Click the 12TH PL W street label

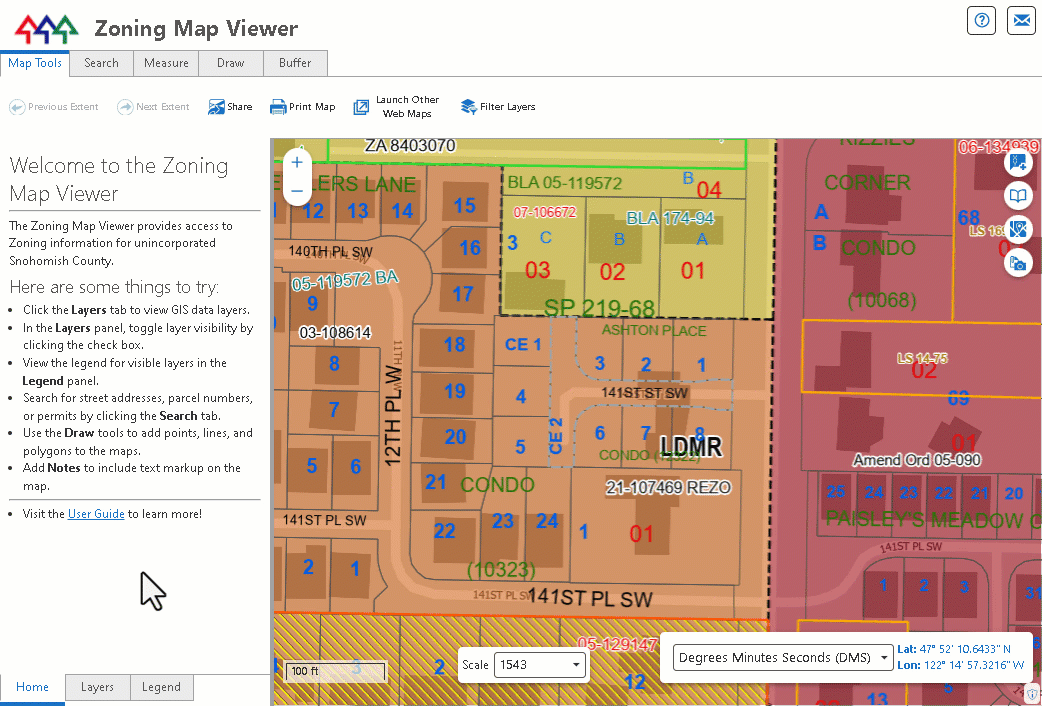click(393, 415)
